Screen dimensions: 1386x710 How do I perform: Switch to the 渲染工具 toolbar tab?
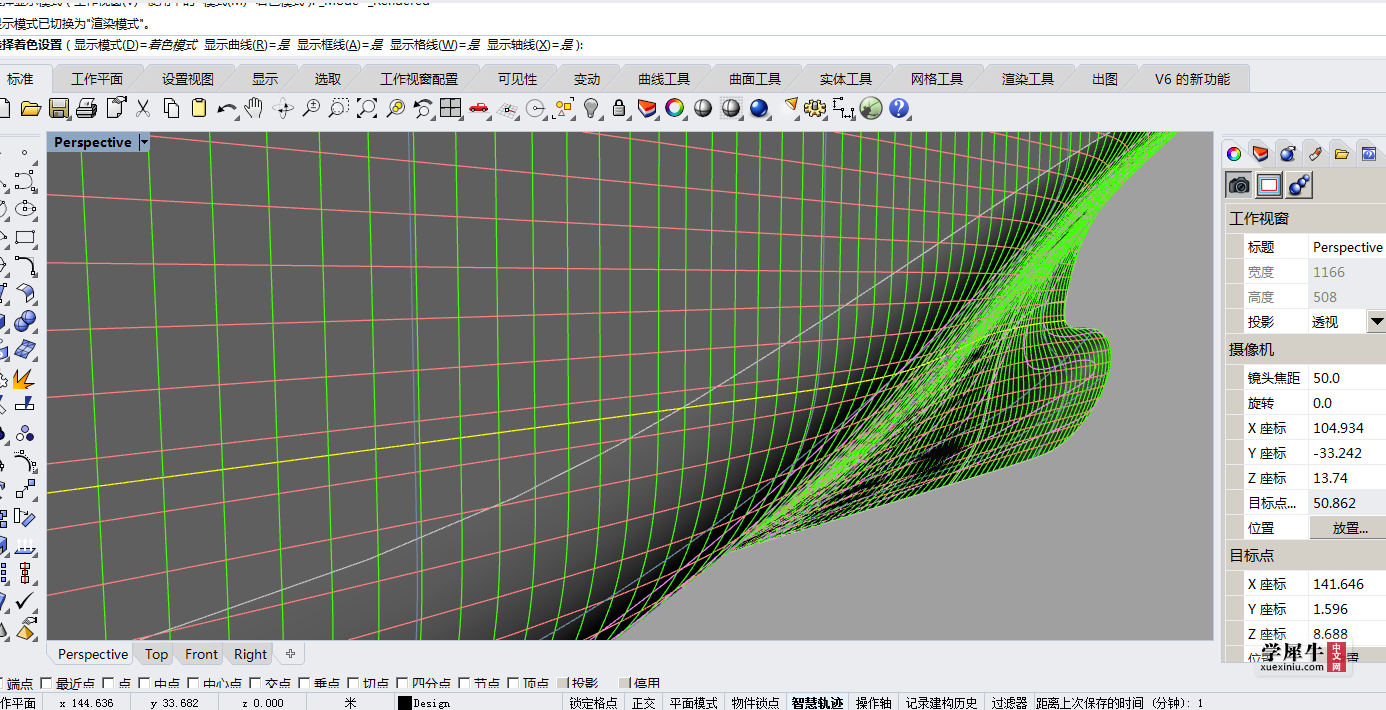(1028, 79)
